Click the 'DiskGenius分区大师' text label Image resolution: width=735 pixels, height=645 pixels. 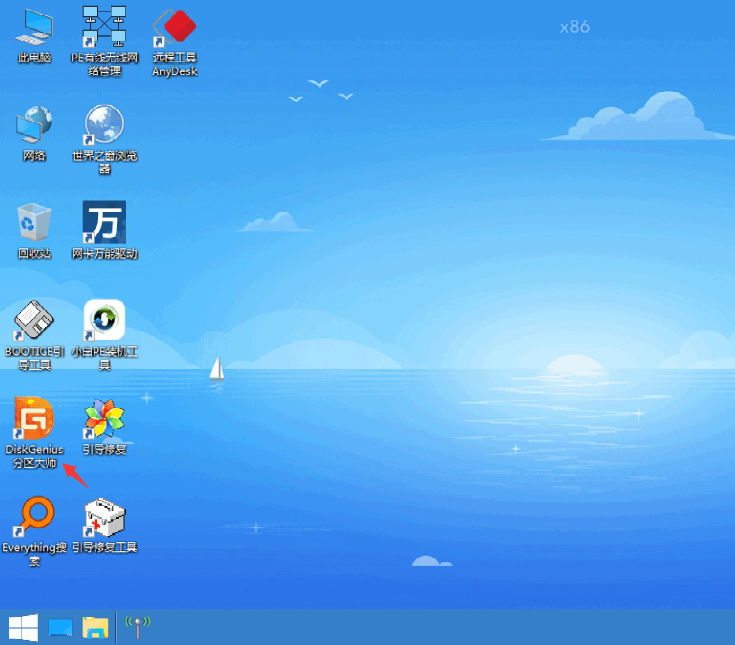(34, 456)
